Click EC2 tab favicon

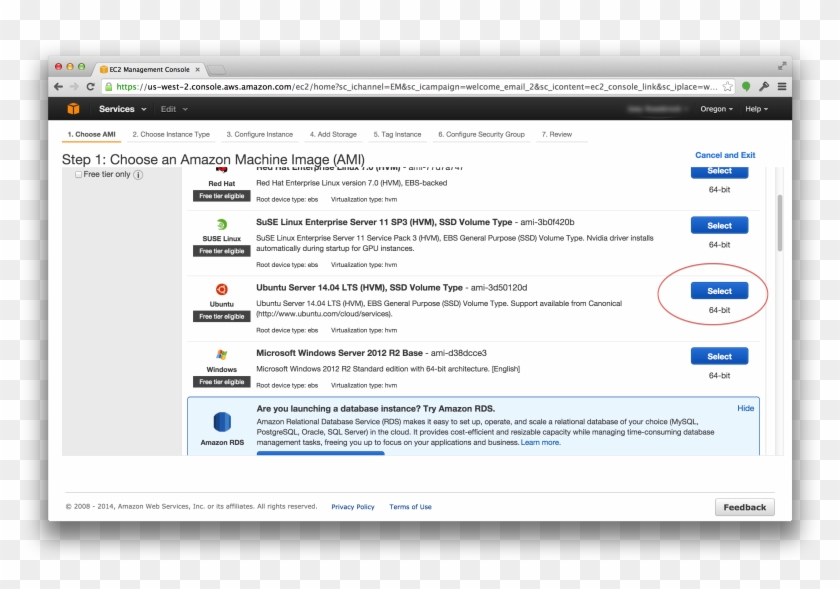[x=104, y=69]
